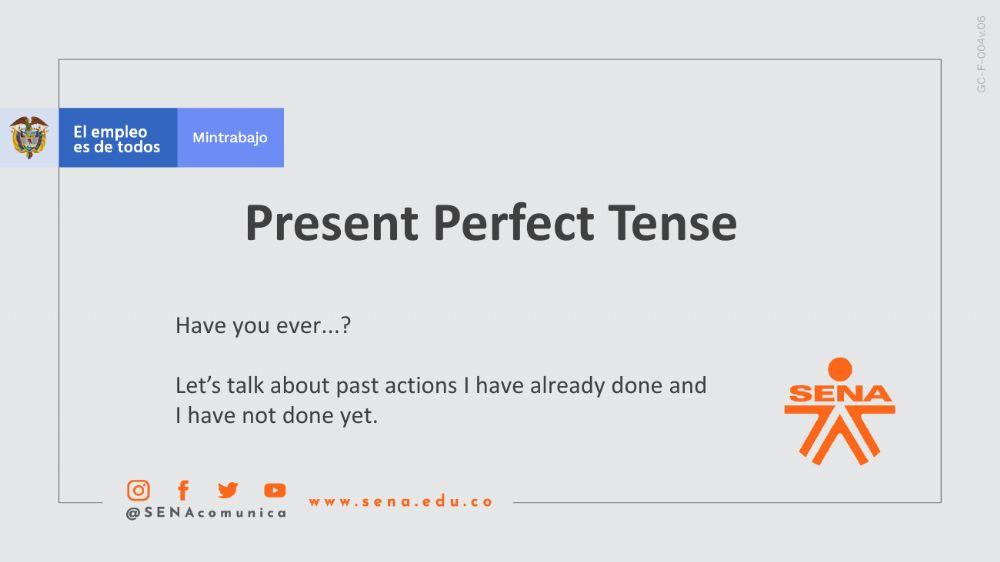
Task: Click the SENA wordmark in the logo
Action: pos(839,393)
